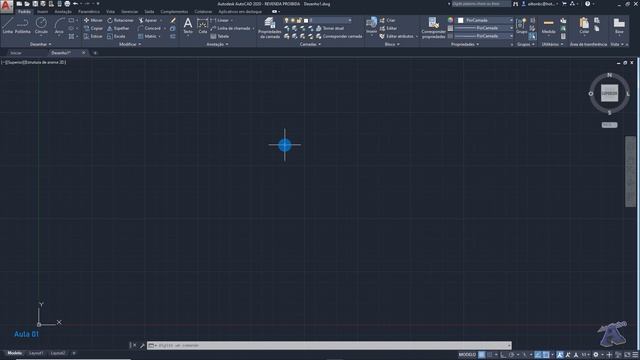Toggle the grid display in status bar

pos(482,355)
